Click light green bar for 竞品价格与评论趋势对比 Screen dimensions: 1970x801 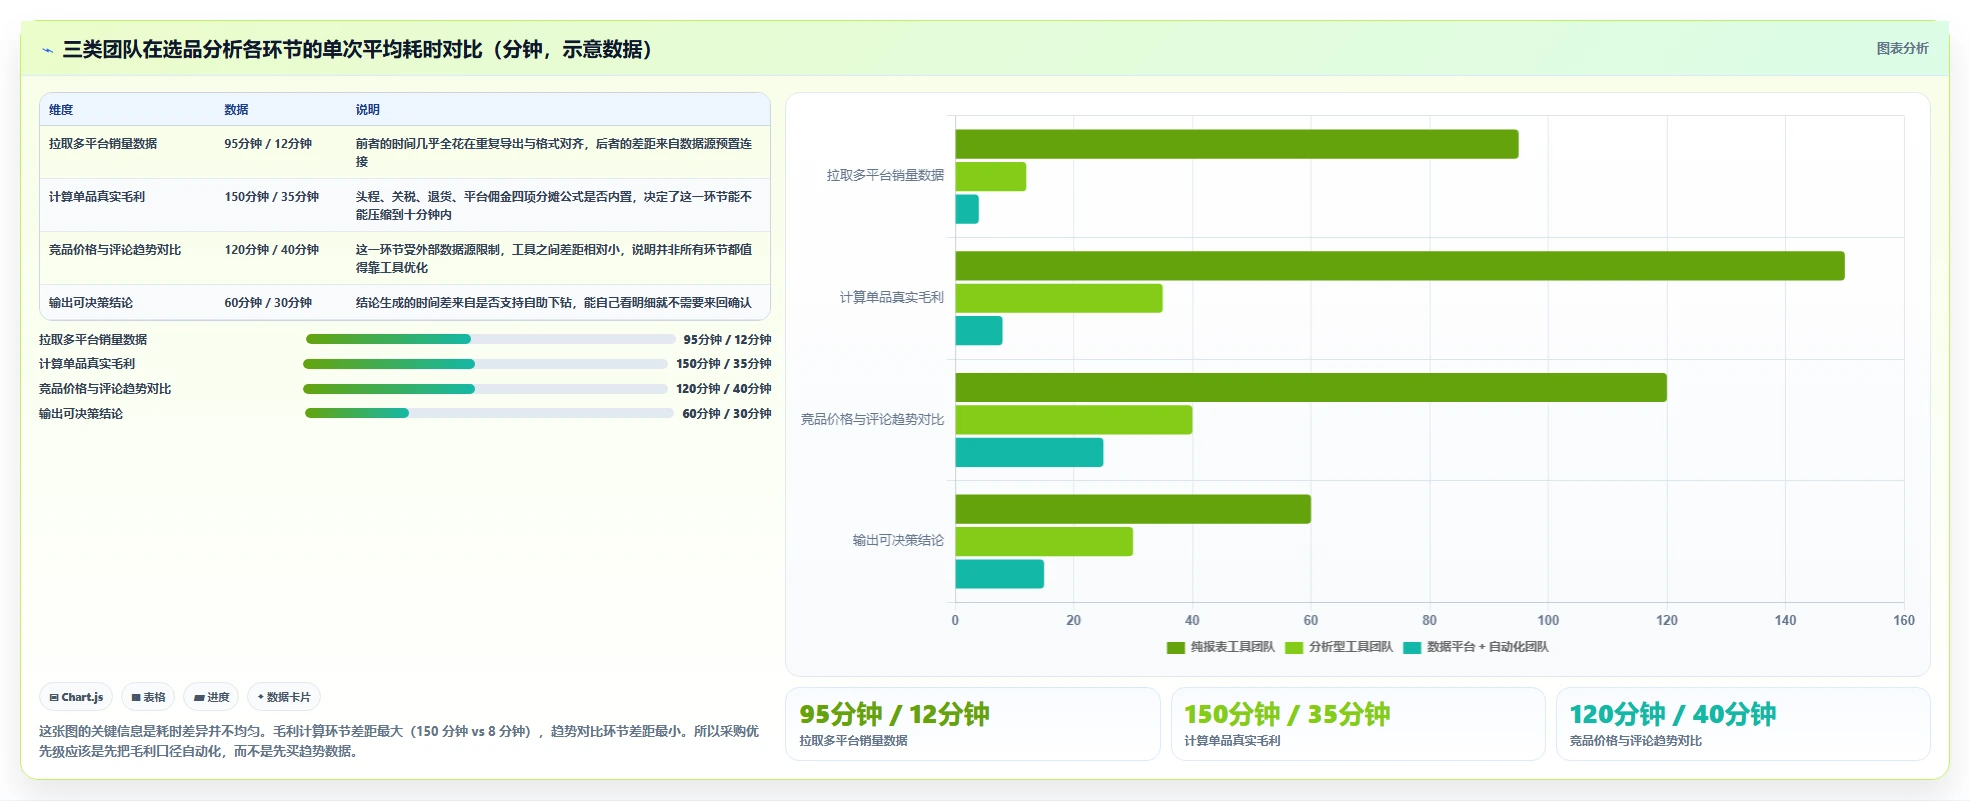click(1074, 420)
